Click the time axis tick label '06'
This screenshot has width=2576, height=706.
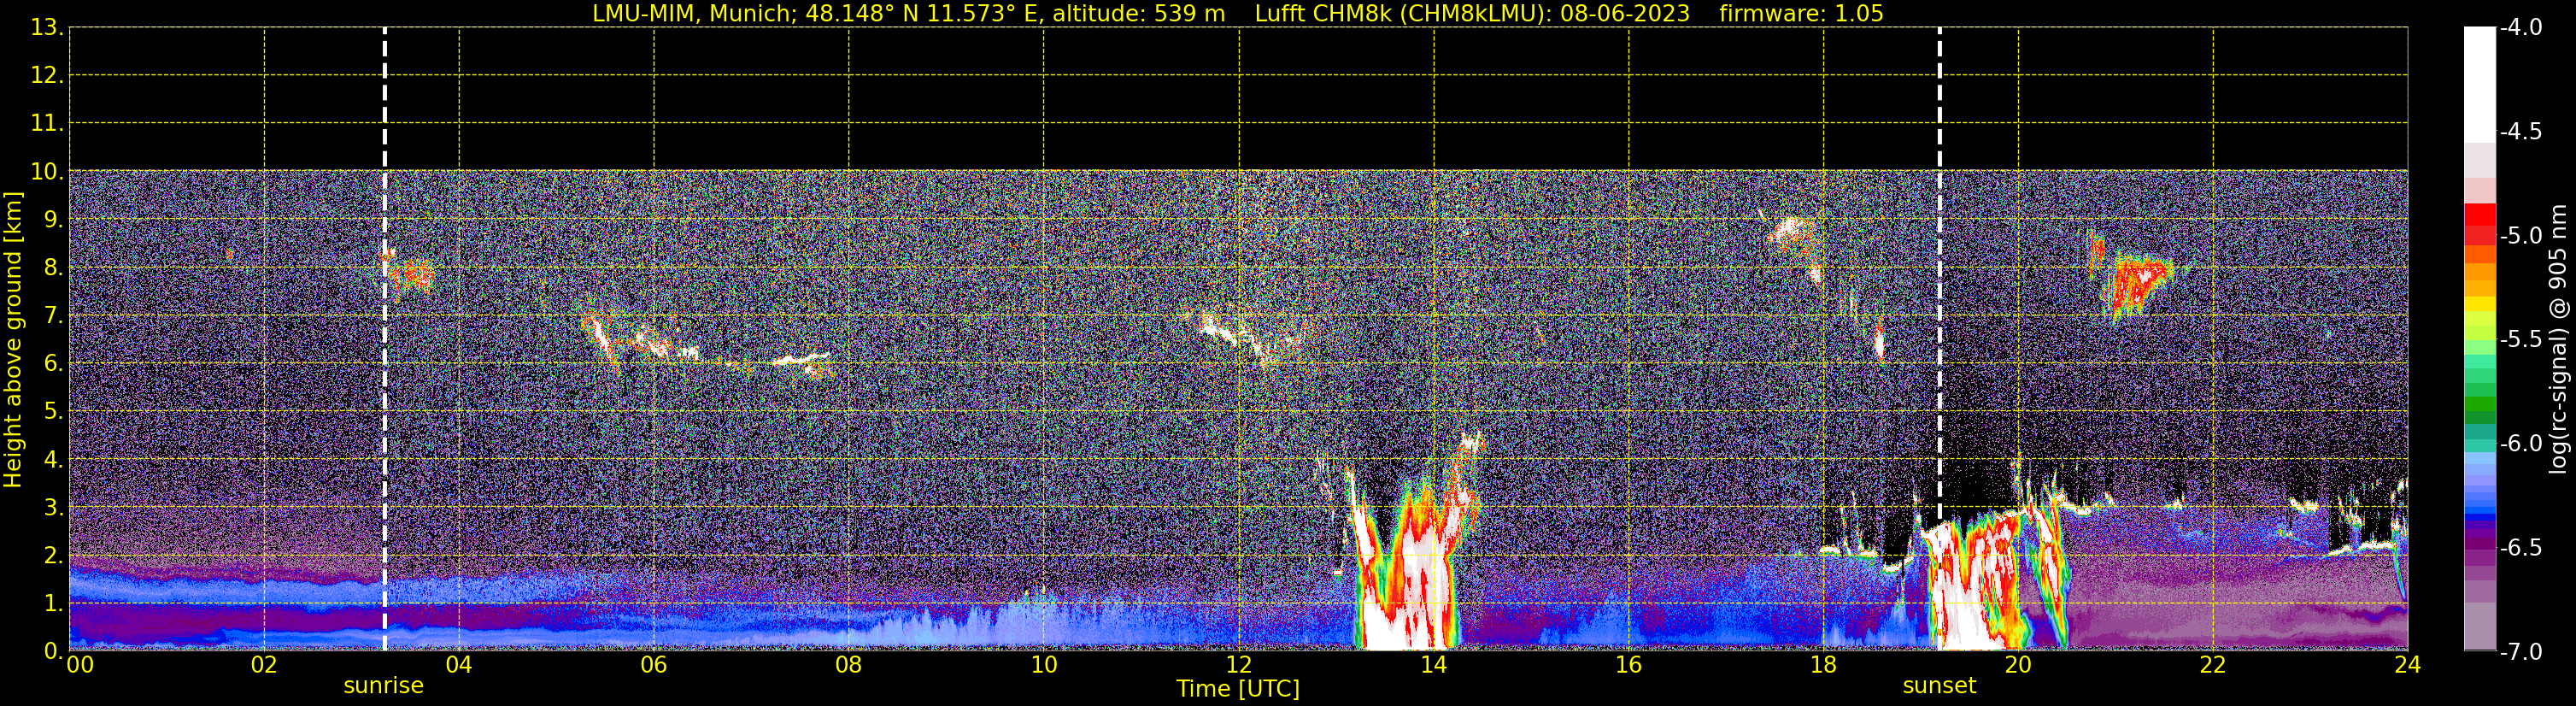pyautogui.click(x=654, y=665)
